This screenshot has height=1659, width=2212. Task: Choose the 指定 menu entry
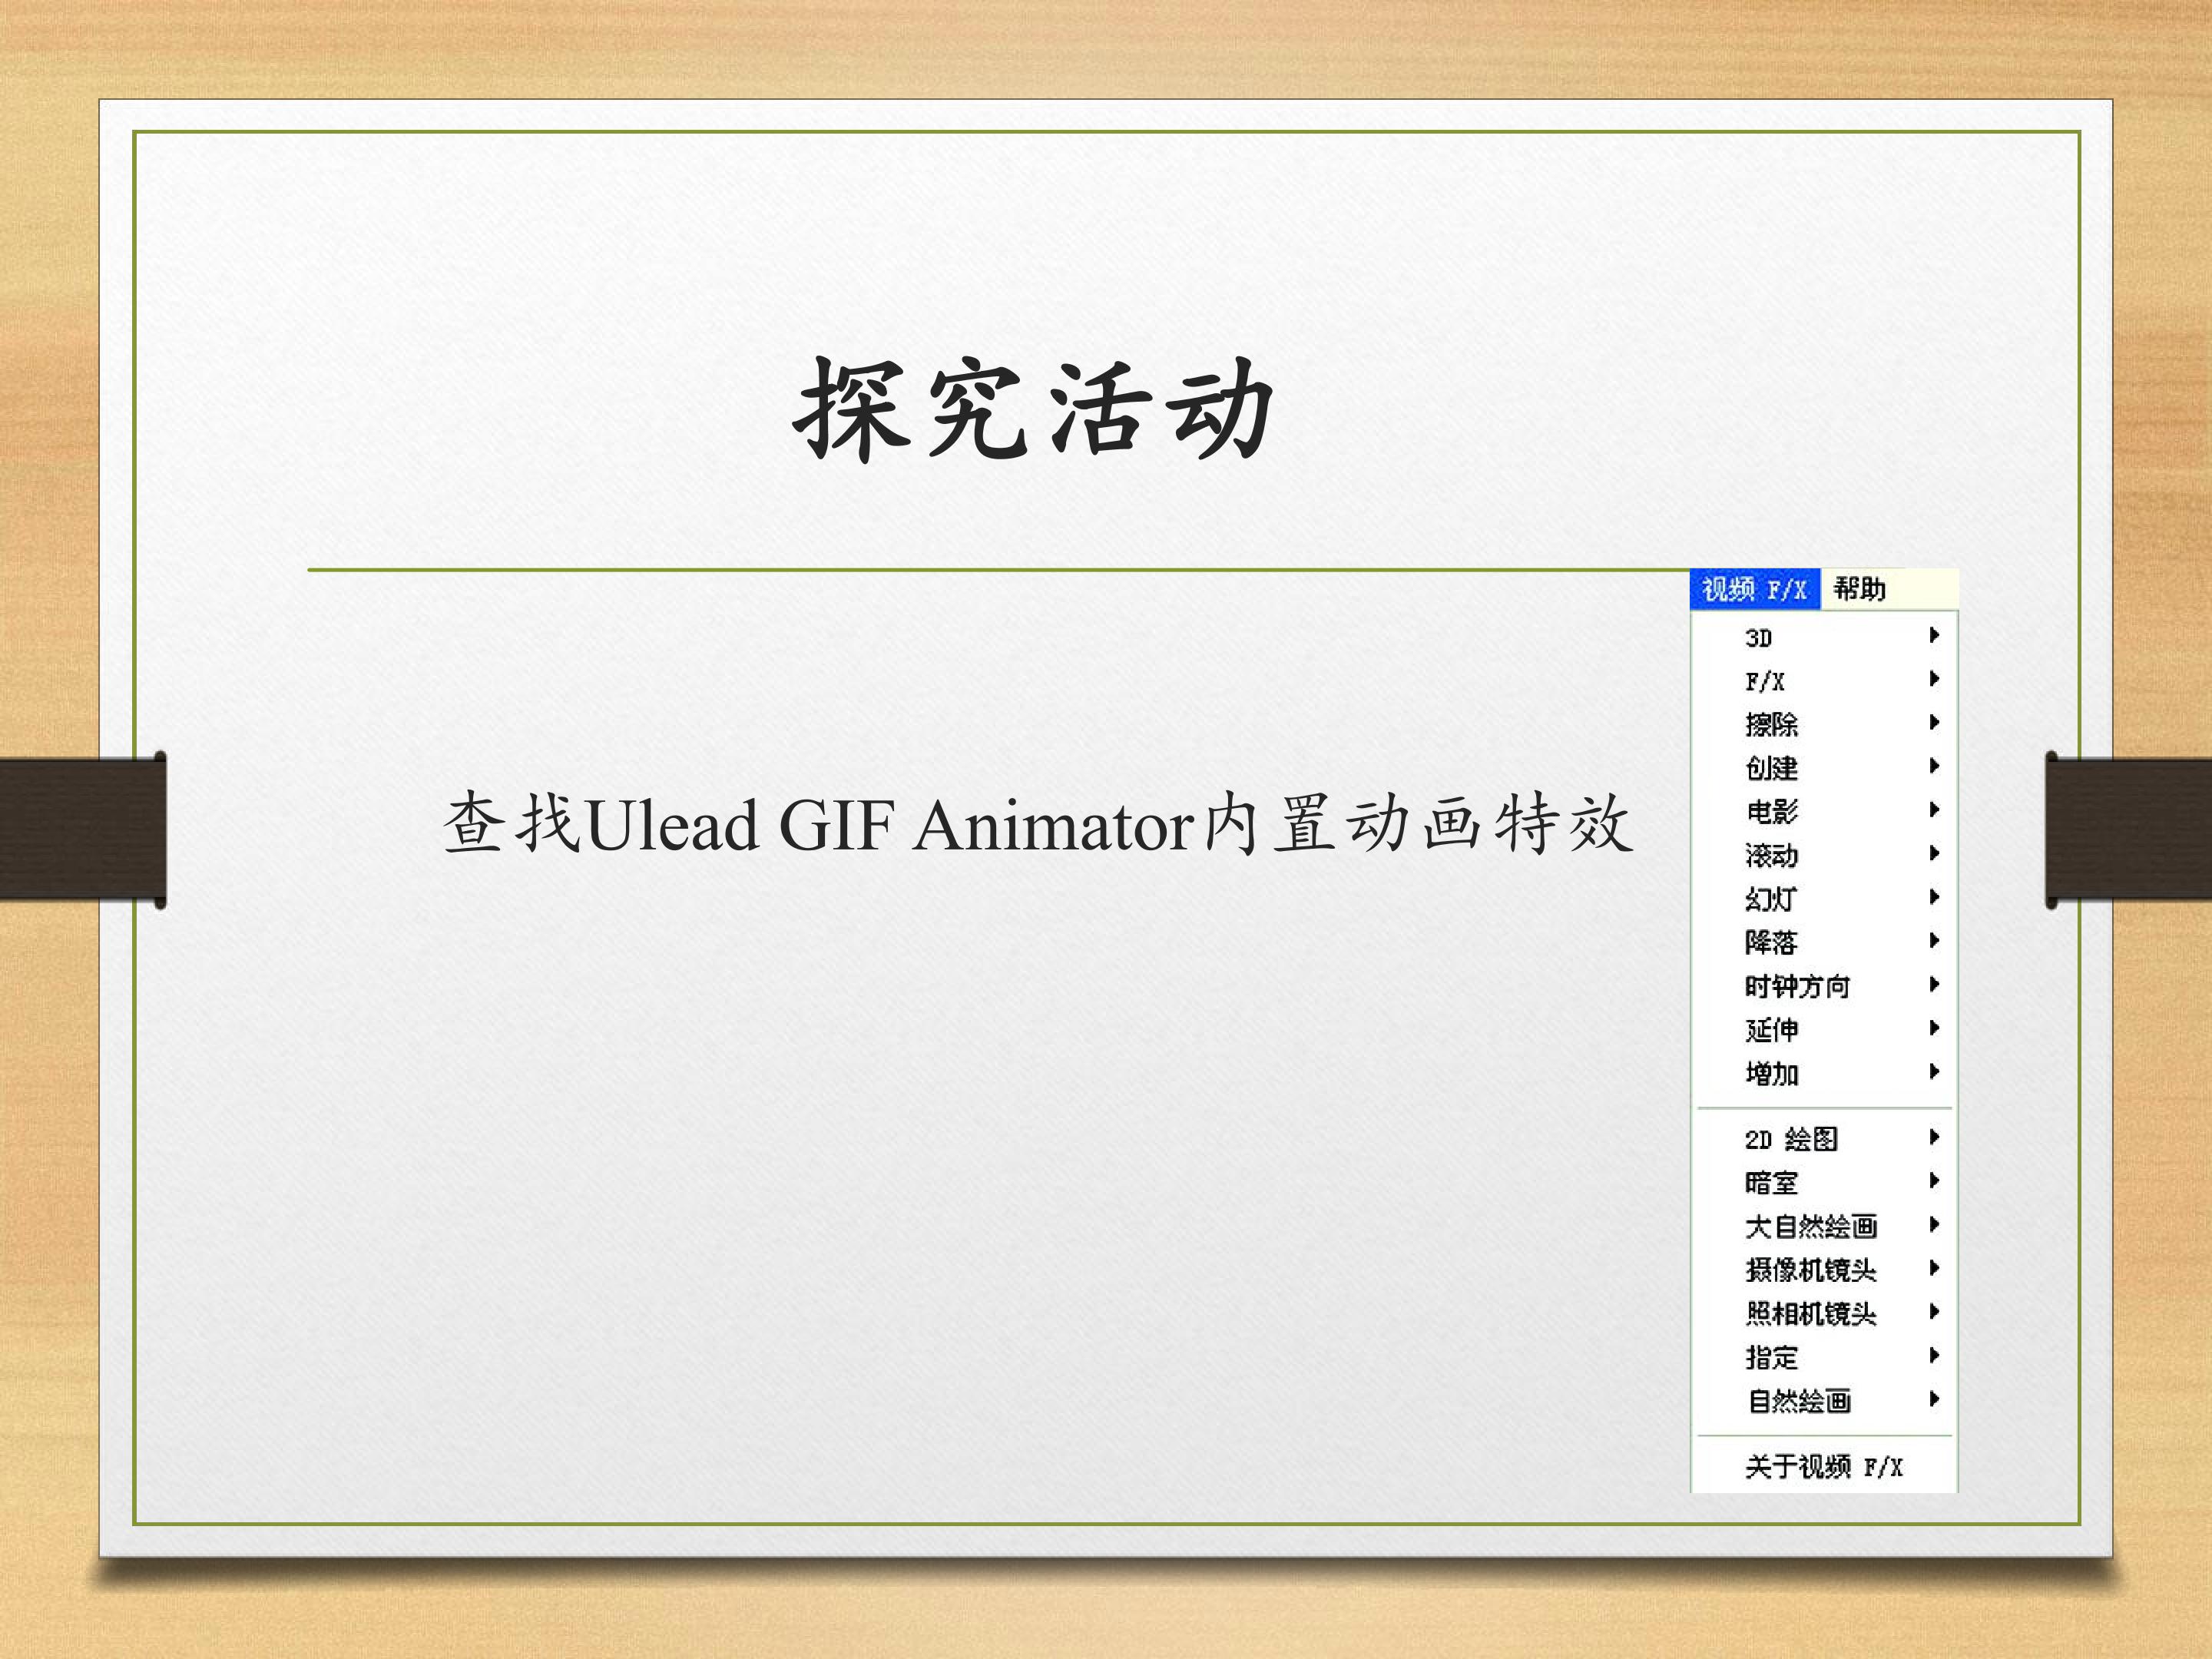pos(1823,1357)
